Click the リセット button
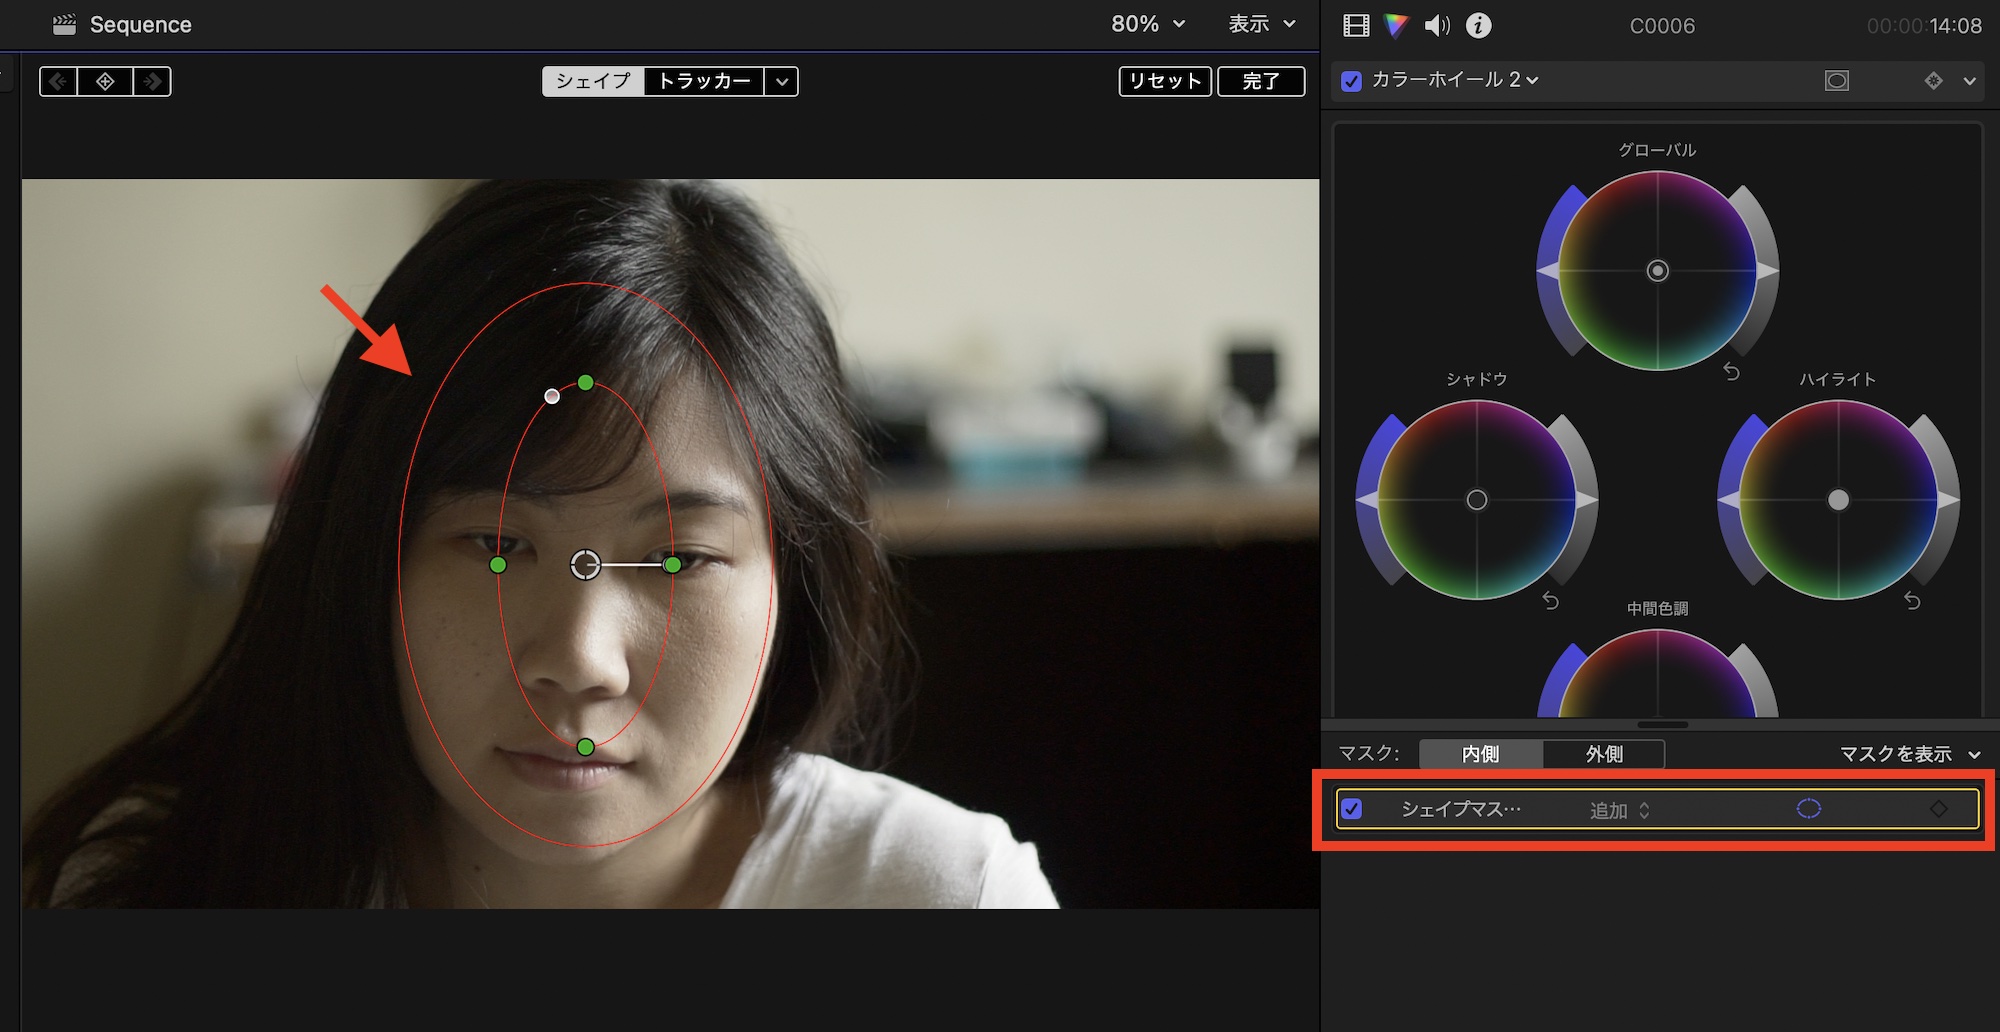Screen dimensions: 2000x1032 1165,81
